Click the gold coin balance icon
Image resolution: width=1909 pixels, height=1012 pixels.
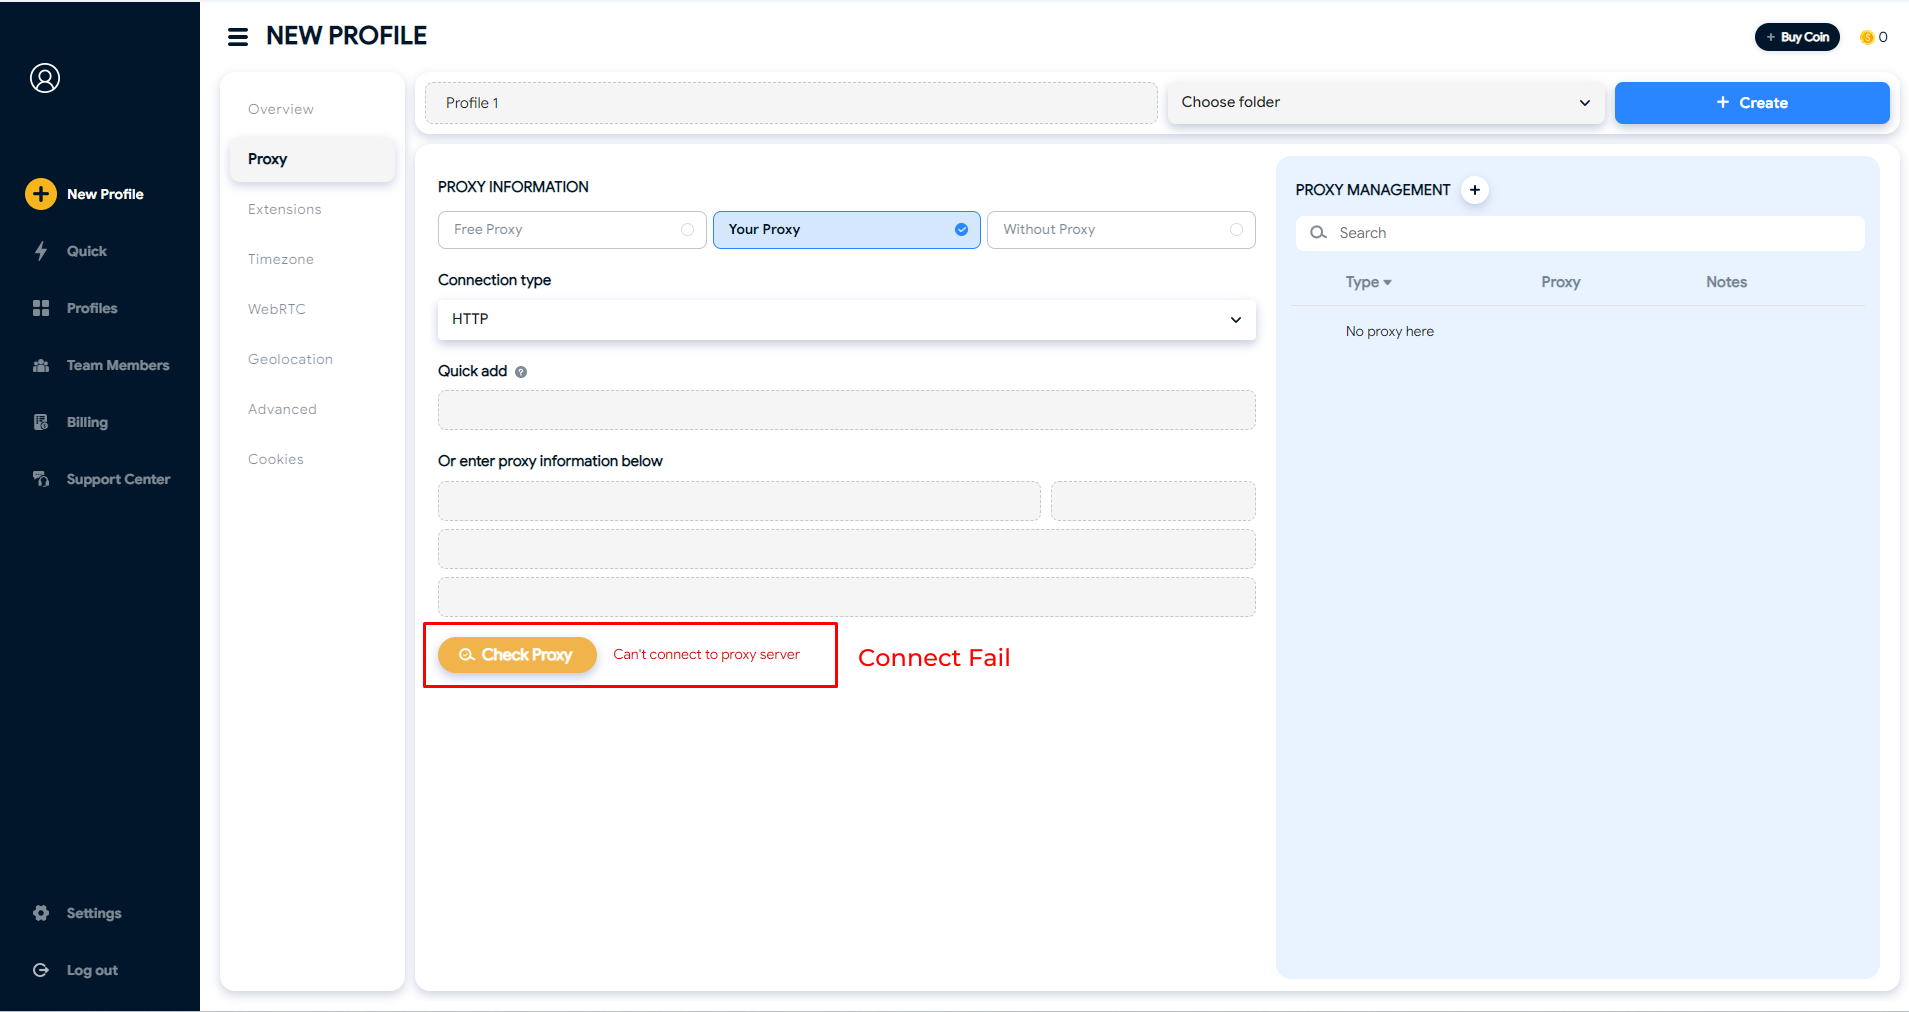(1866, 38)
